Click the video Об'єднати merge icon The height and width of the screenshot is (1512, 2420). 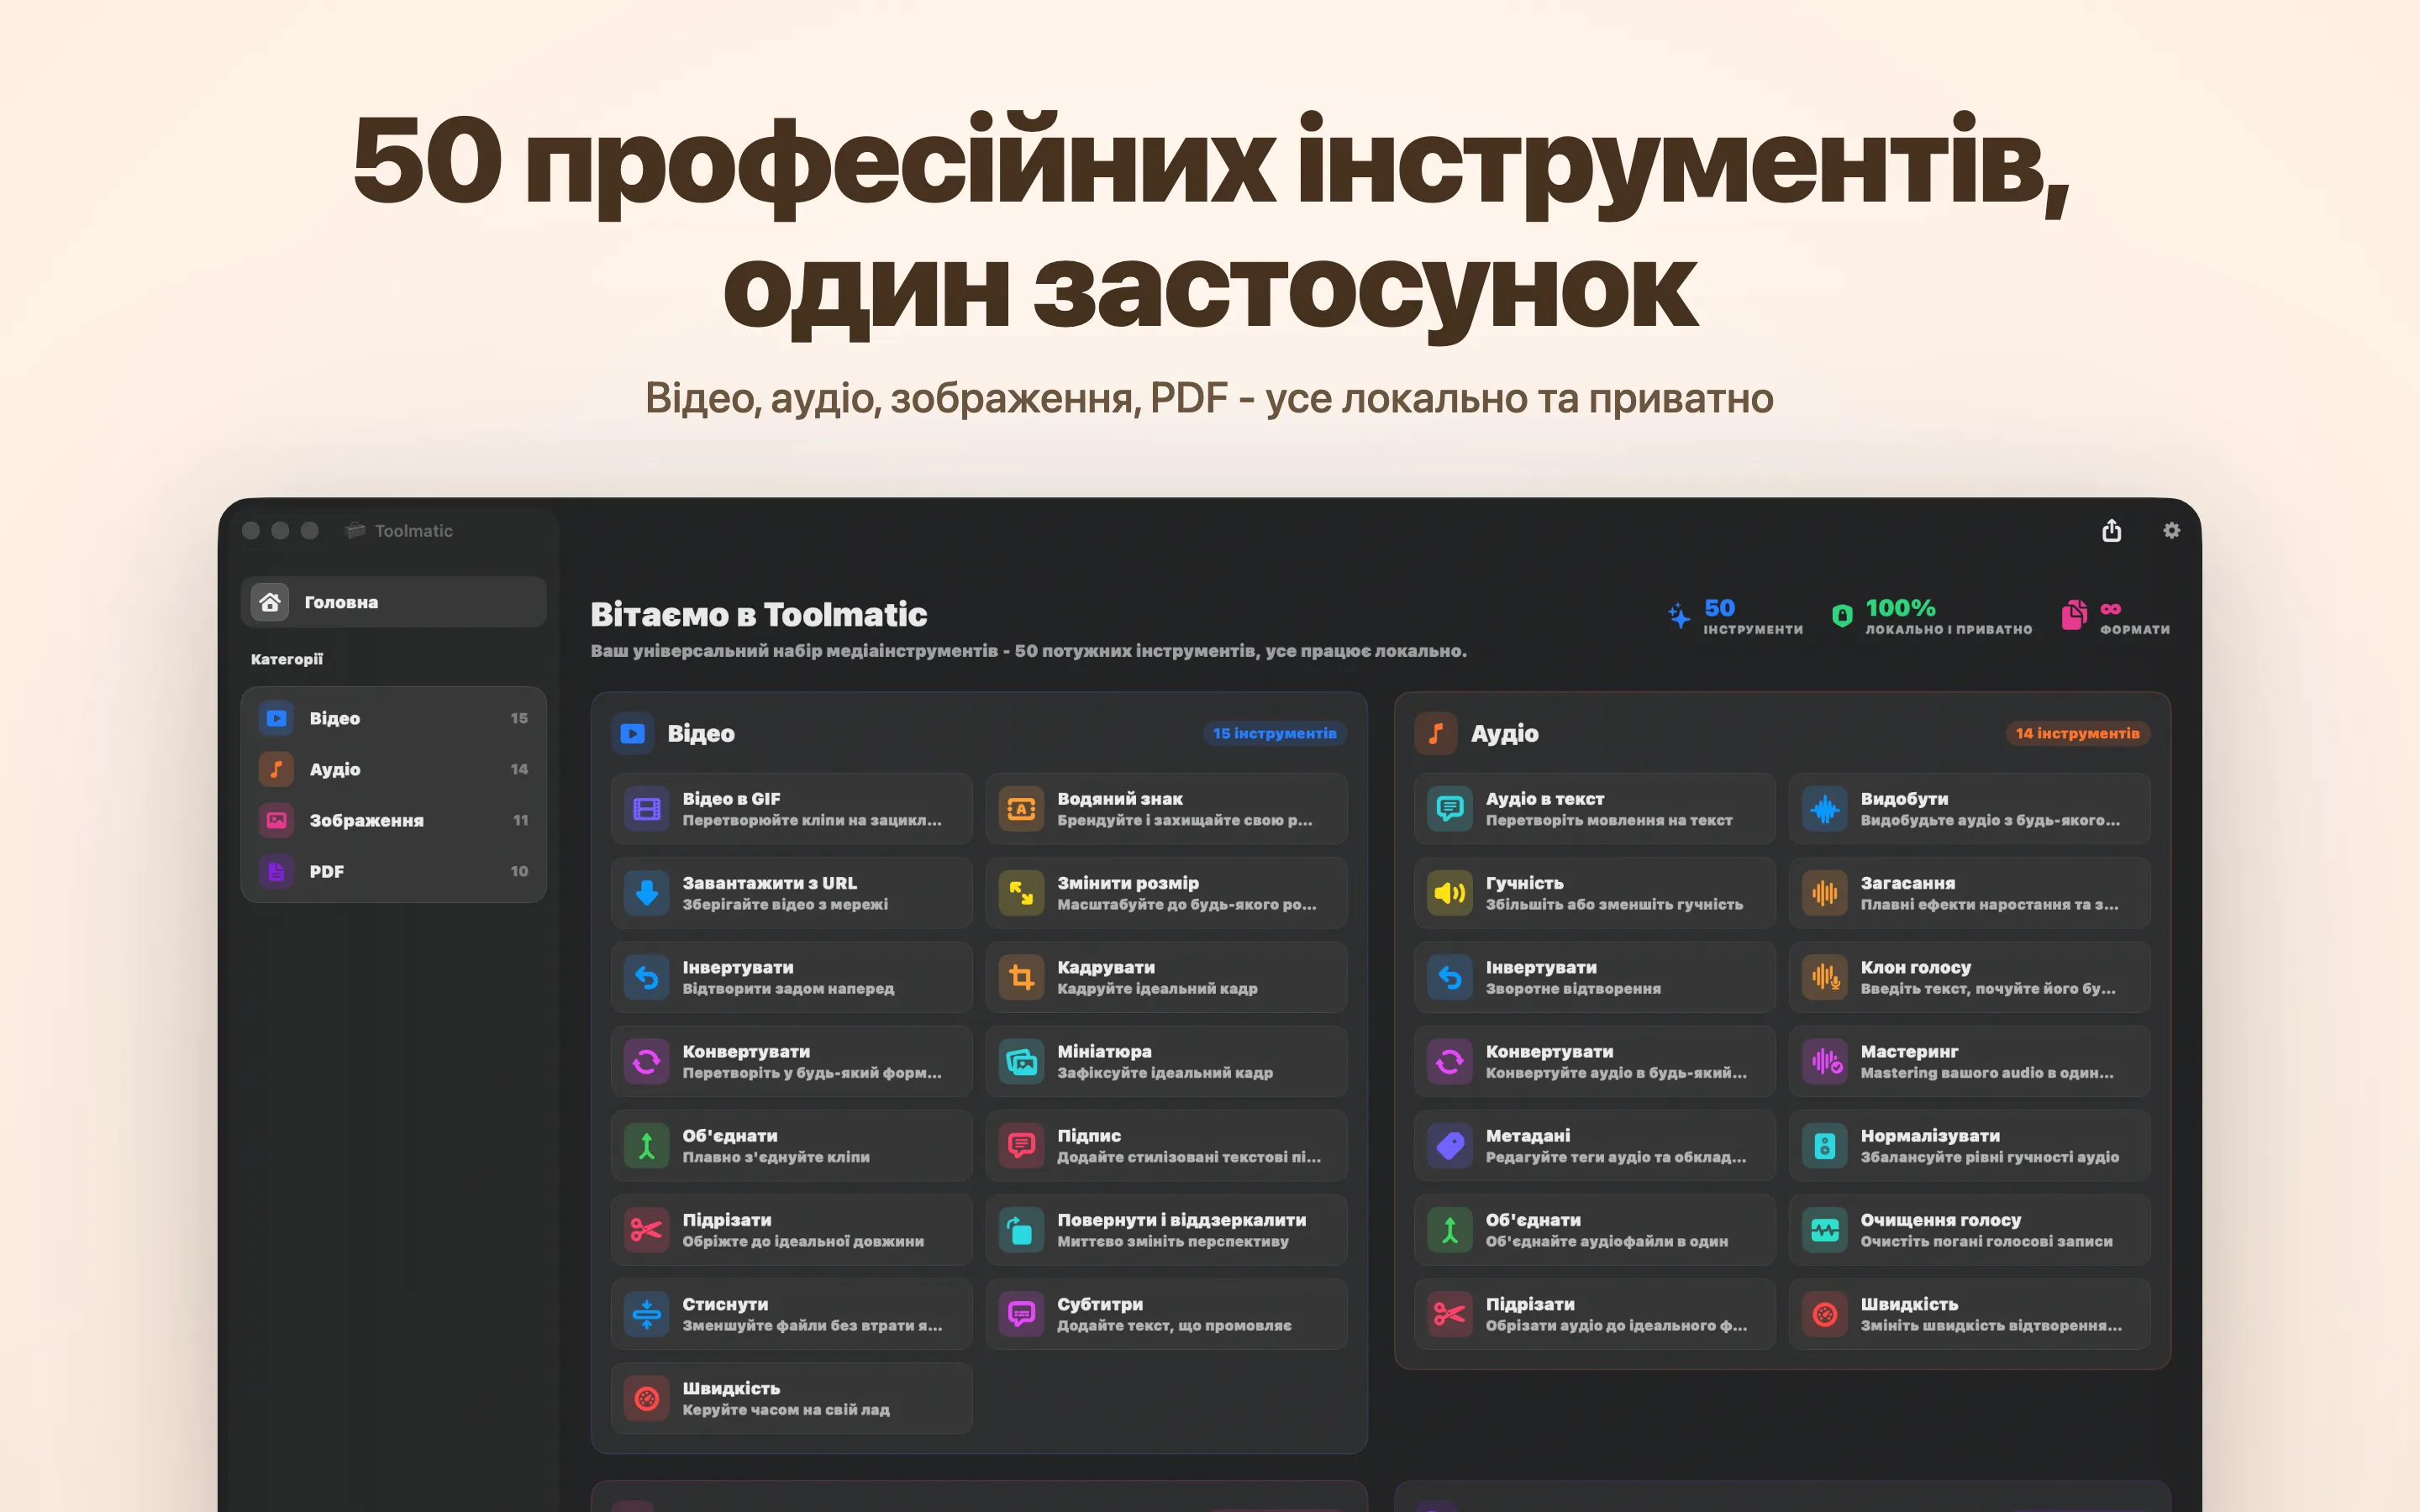pyautogui.click(x=647, y=1145)
